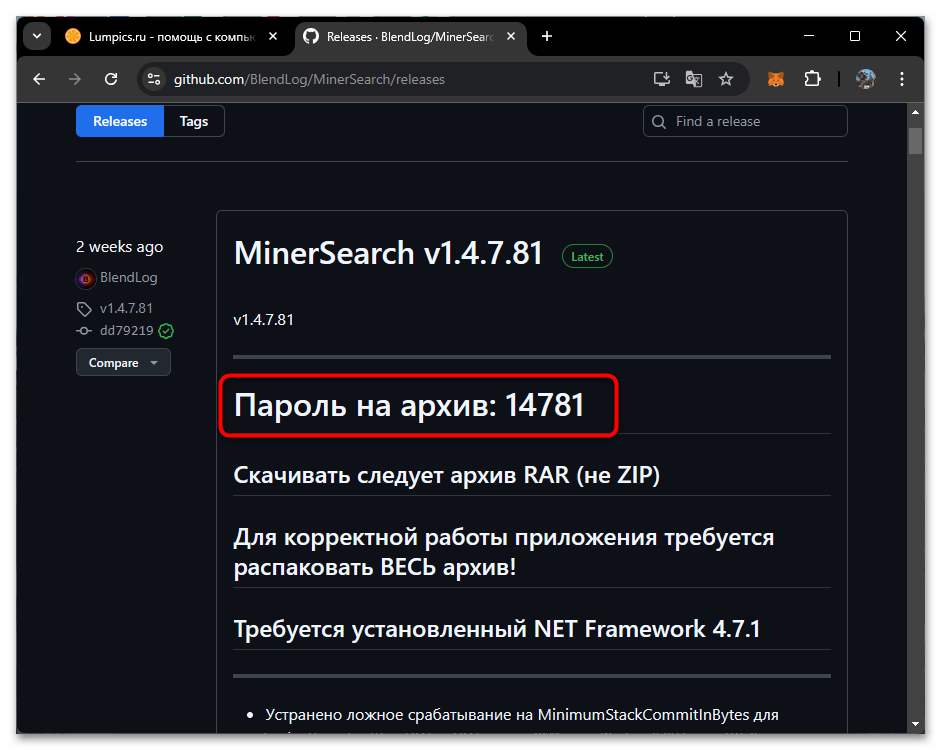Install app icon in address bar
The image size is (941, 750).
[x=661, y=79]
